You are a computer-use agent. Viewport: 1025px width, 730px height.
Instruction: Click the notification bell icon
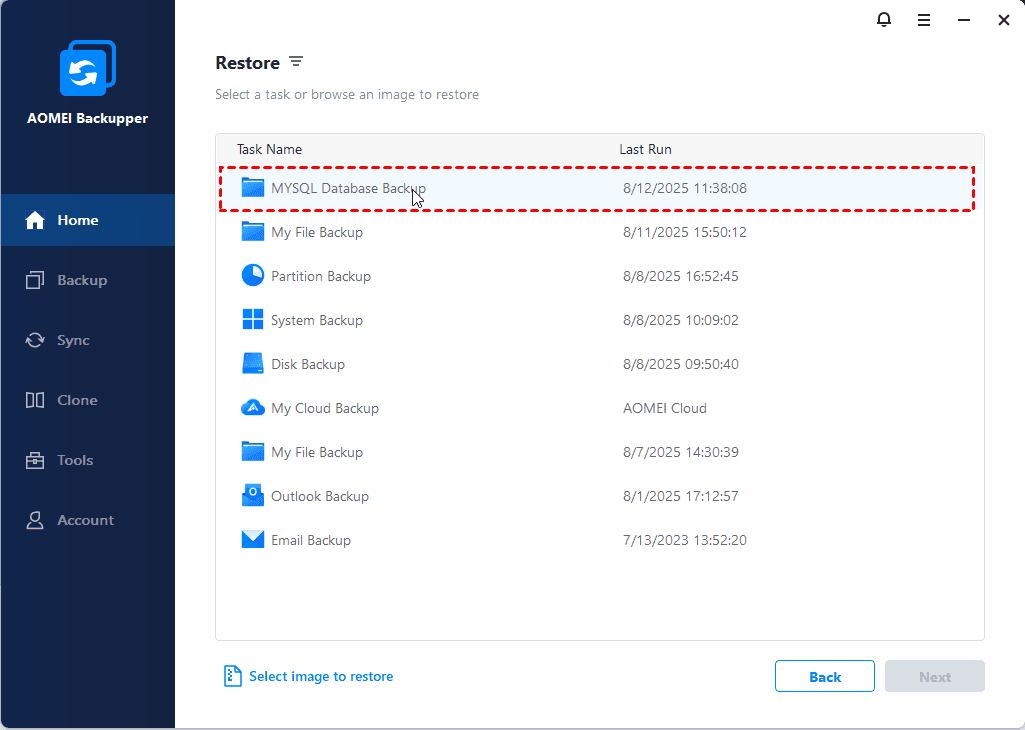(884, 20)
